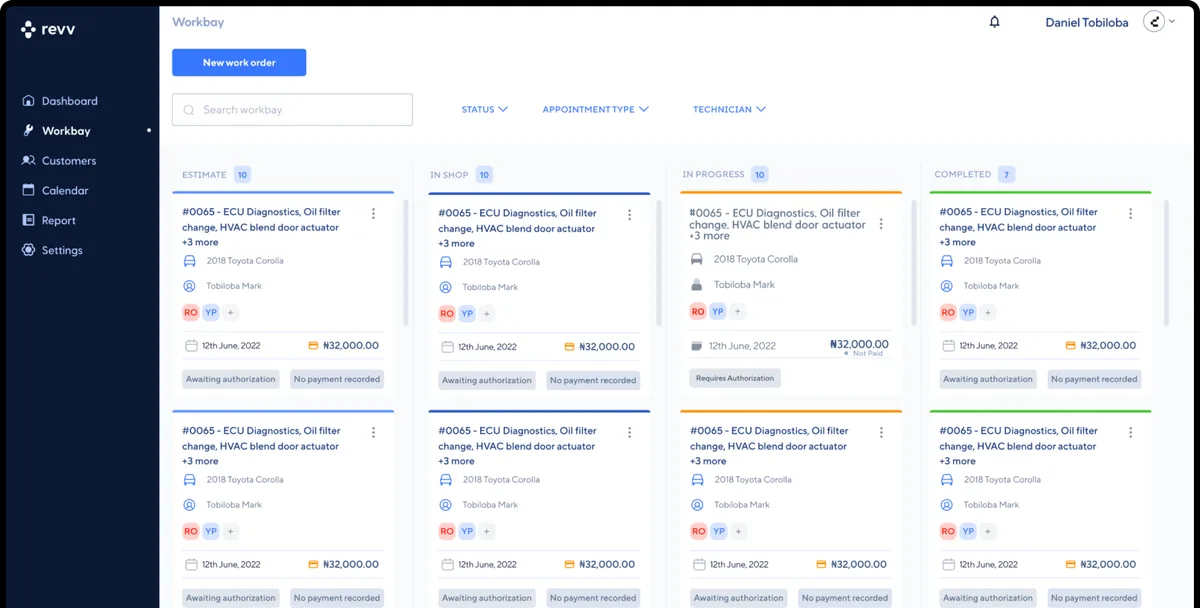Image resolution: width=1200 pixels, height=608 pixels.
Task: Click the In Progress column scrollbar
Action: pyautogui.click(x=914, y=262)
